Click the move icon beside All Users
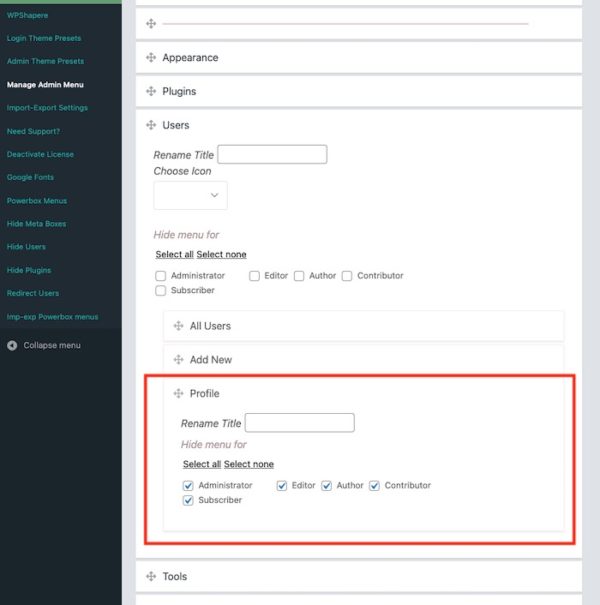 179,326
